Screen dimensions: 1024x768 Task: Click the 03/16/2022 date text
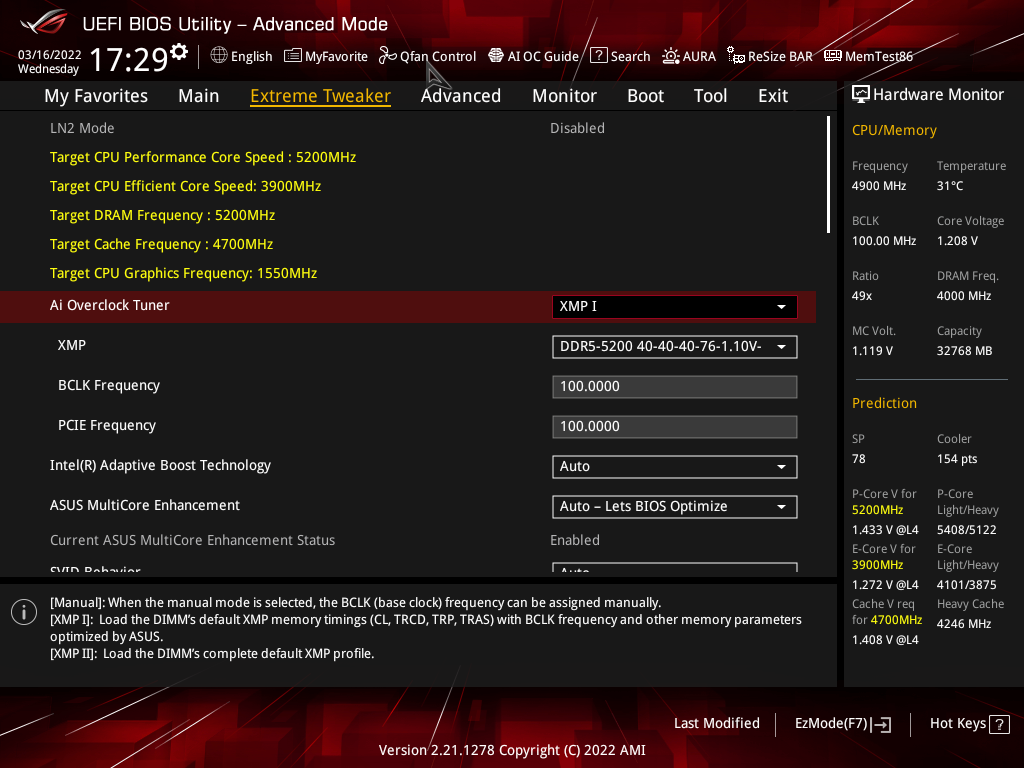click(50, 55)
